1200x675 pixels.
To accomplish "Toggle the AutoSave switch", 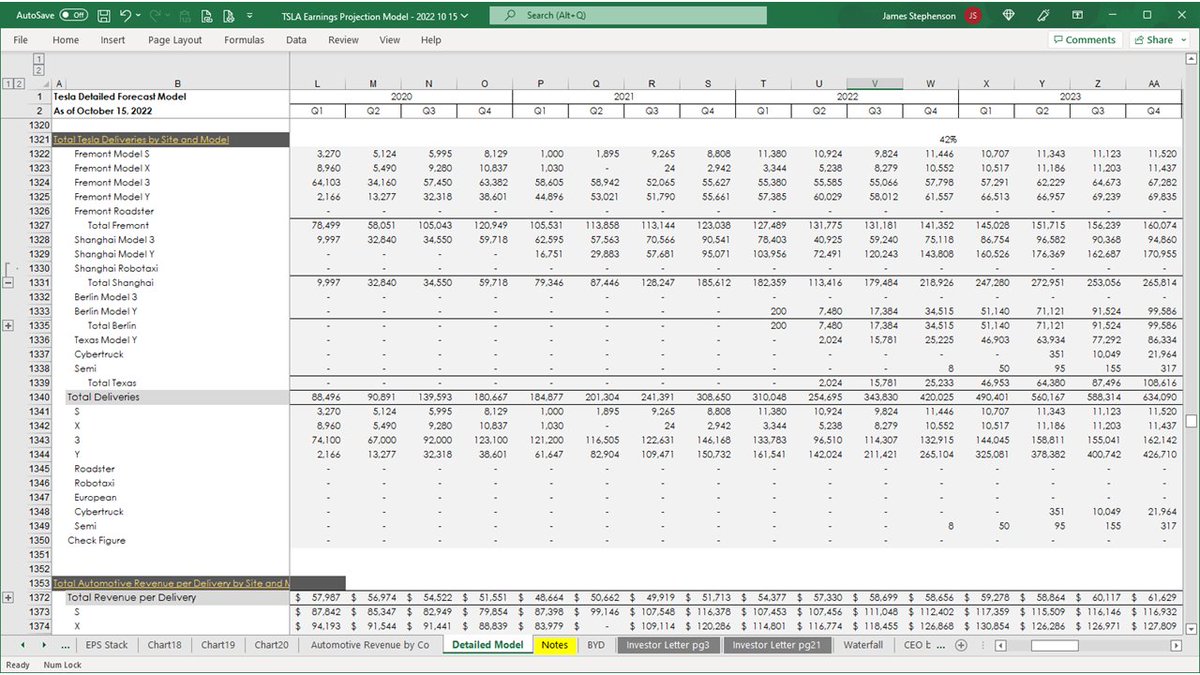I will coord(73,16).
